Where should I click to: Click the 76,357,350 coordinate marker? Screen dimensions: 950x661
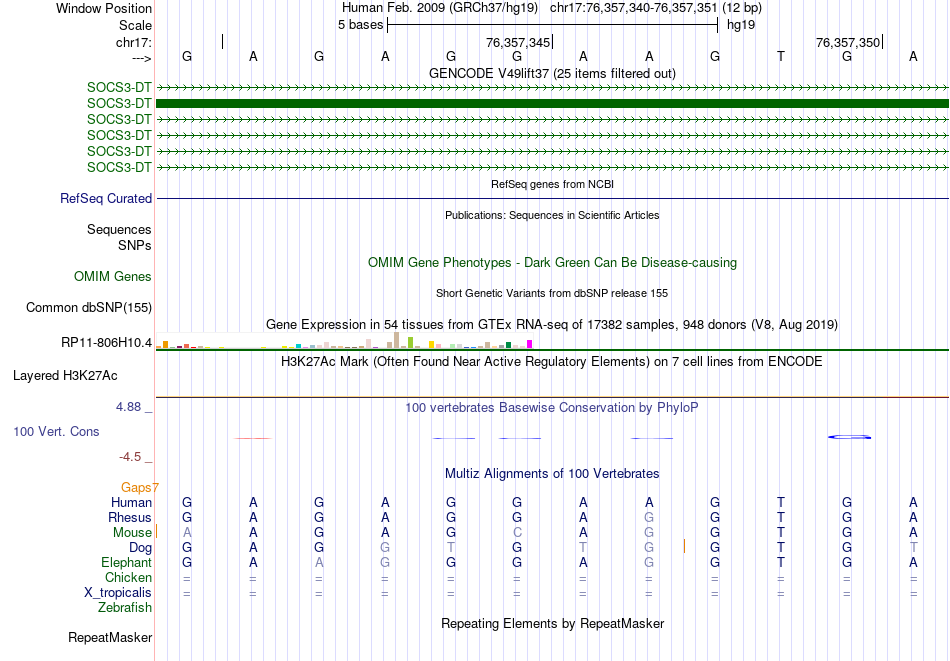point(848,42)
